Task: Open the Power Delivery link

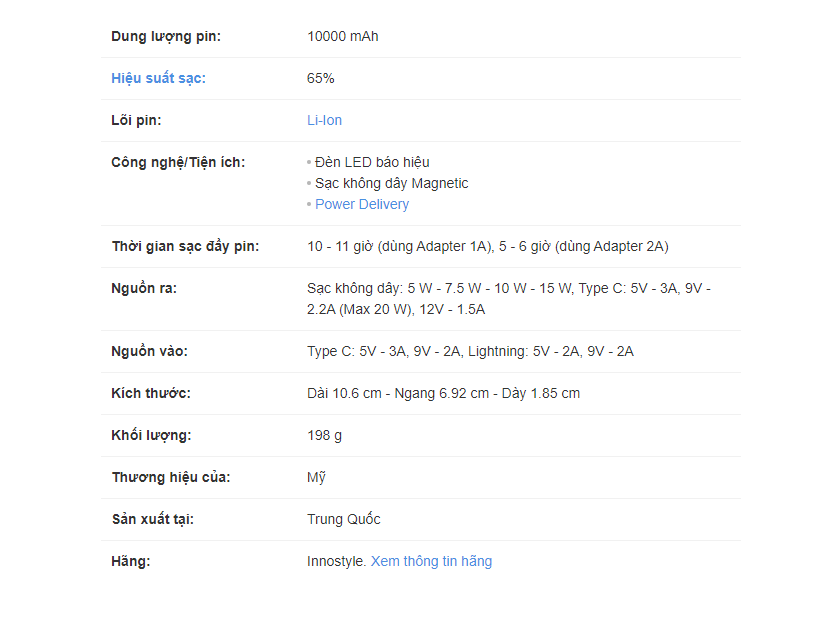Action: [361, 204]
